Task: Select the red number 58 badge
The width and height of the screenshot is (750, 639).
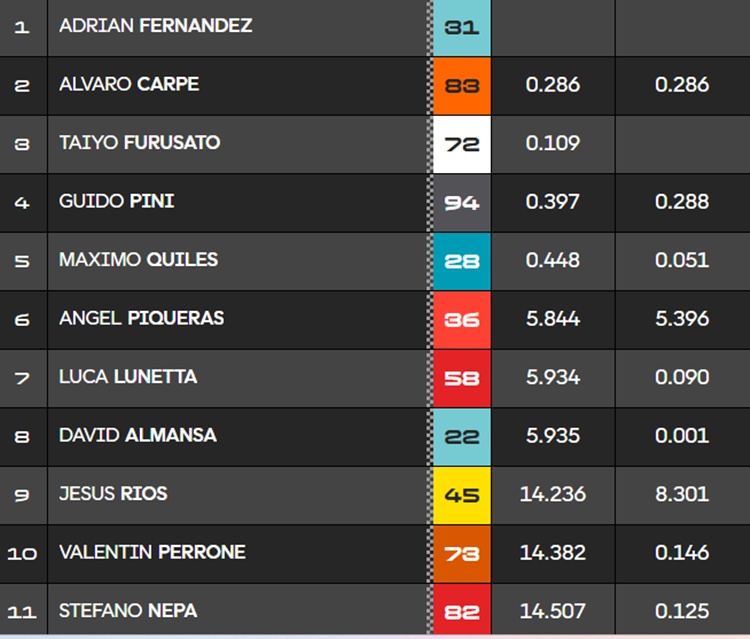Action: pyautogui.click(x=462, y=378)
